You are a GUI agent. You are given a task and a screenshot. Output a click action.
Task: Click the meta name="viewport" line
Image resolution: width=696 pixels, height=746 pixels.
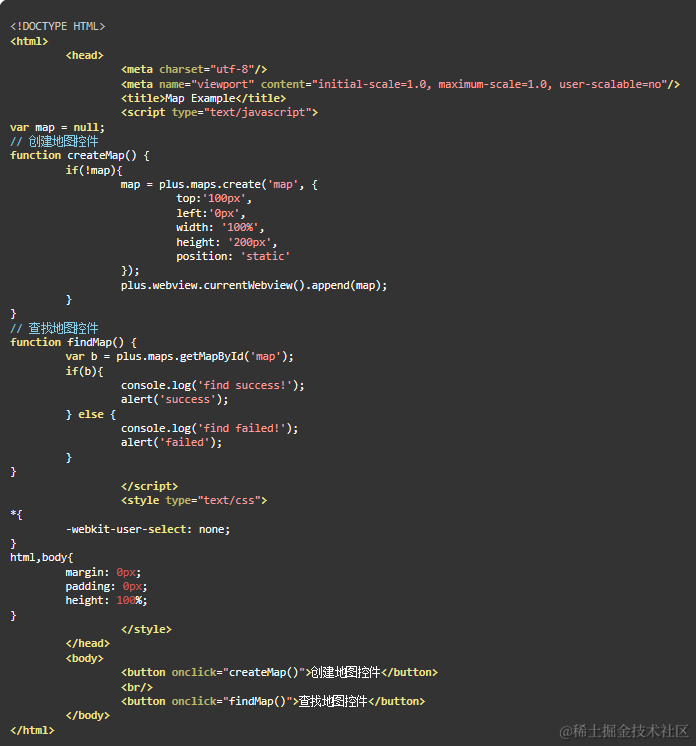(x=401, y=84)
